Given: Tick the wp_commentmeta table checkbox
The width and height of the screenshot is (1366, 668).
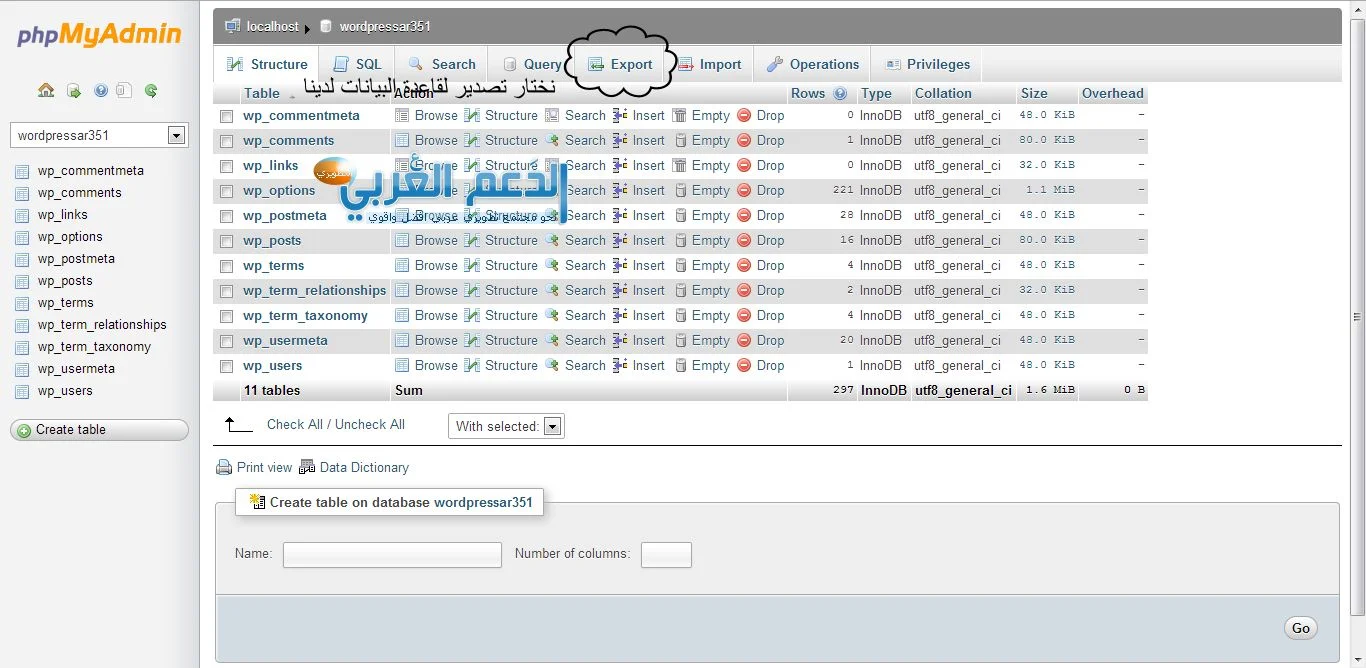Looking at the screenshot, I should point(226,116).
